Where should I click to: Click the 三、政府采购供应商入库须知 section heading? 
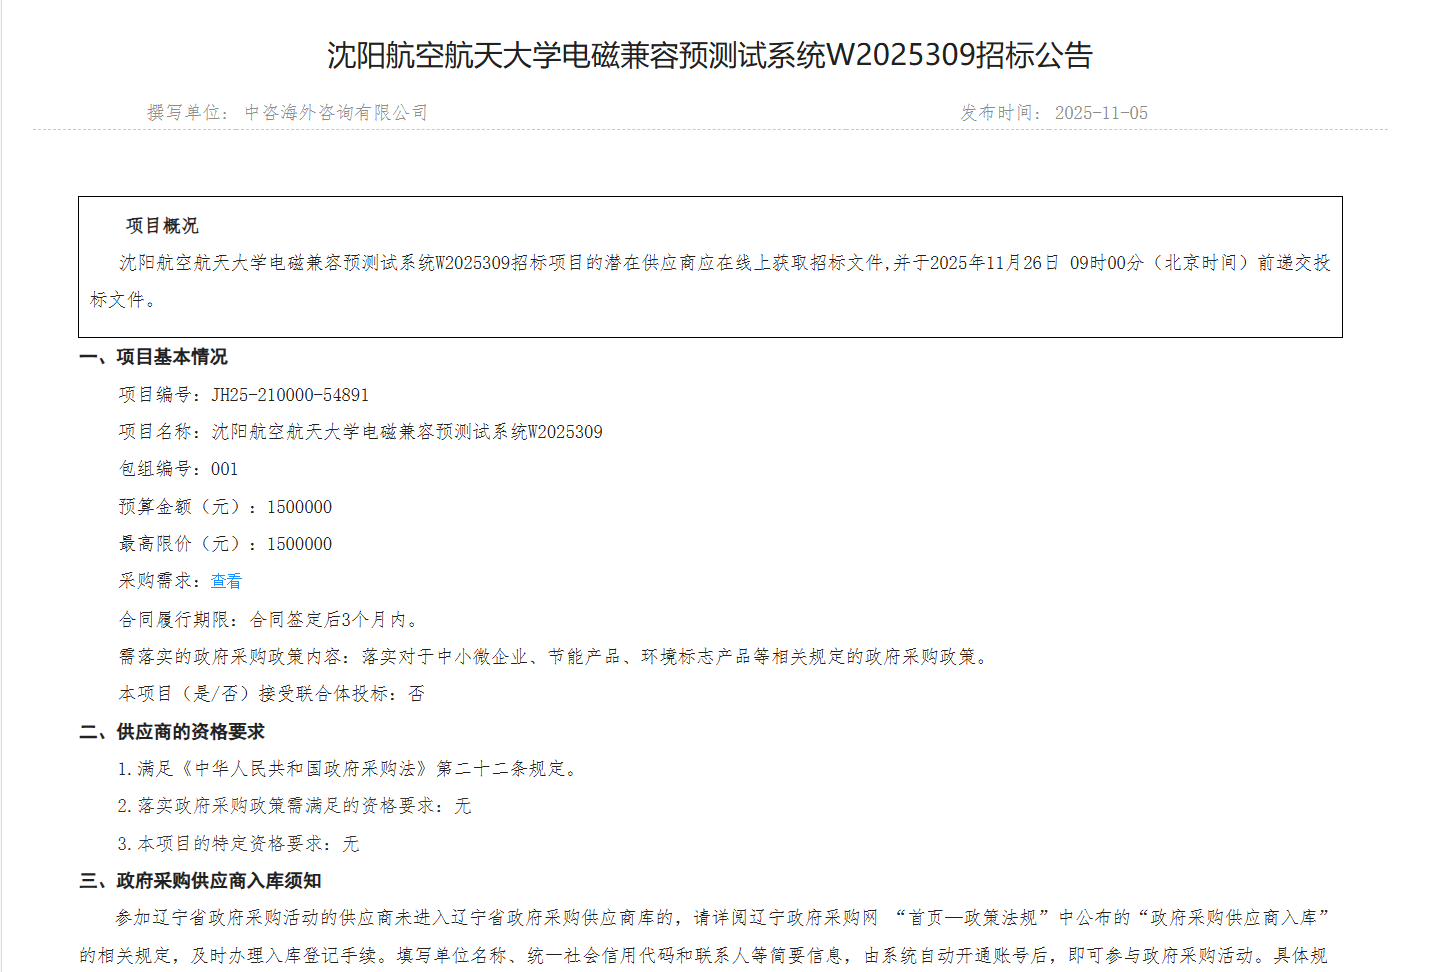pyautogui.click(x=200, y=881)
